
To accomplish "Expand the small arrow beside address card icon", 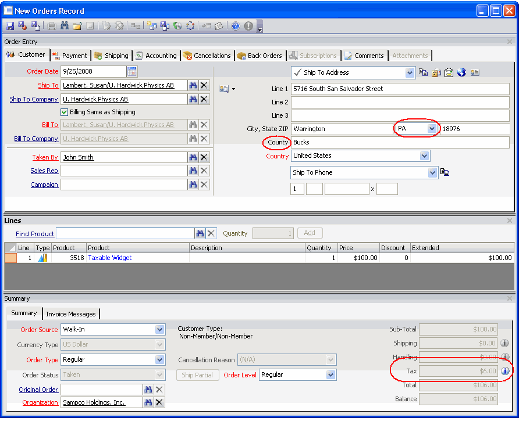I will pos(233,89).
